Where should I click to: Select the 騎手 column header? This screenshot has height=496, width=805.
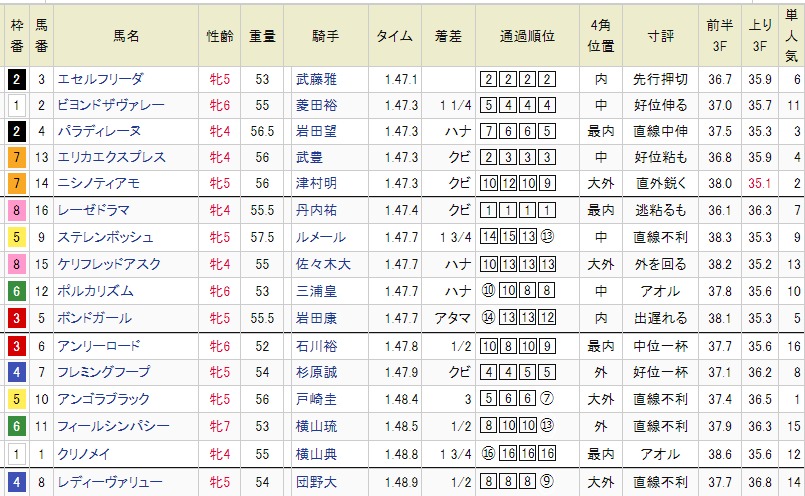(x=326, y=35)
